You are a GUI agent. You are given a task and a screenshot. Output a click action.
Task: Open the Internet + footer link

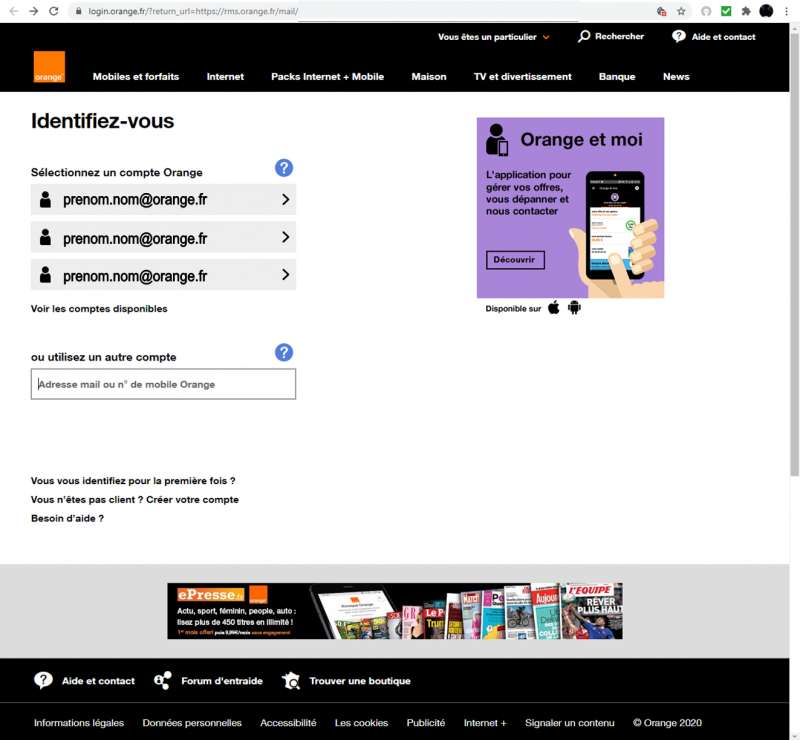[x=485, y=723]
